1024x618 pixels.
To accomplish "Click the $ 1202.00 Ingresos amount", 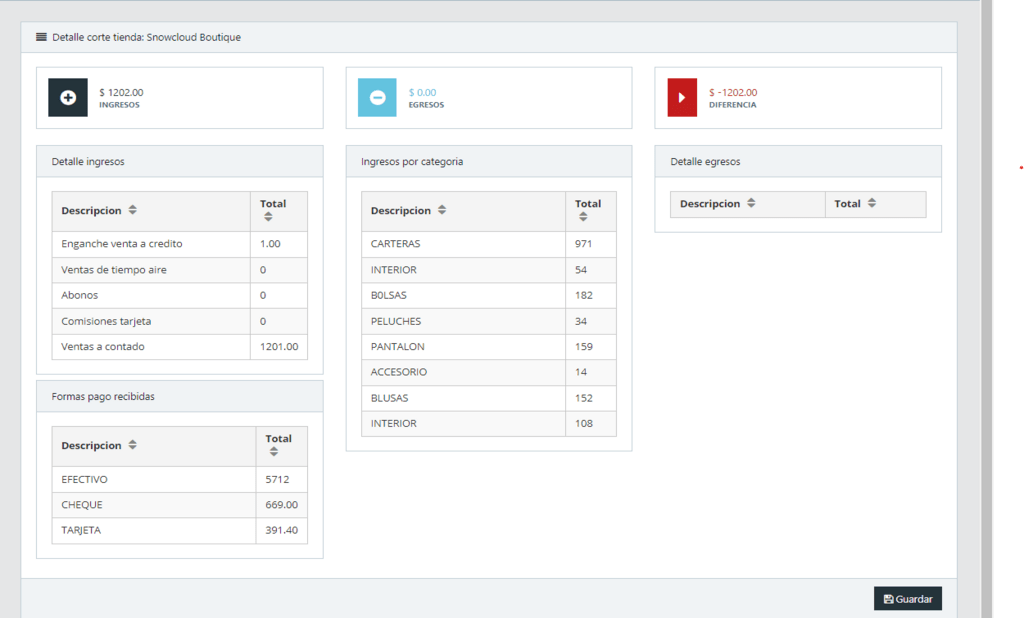I will tap(121, 92).
